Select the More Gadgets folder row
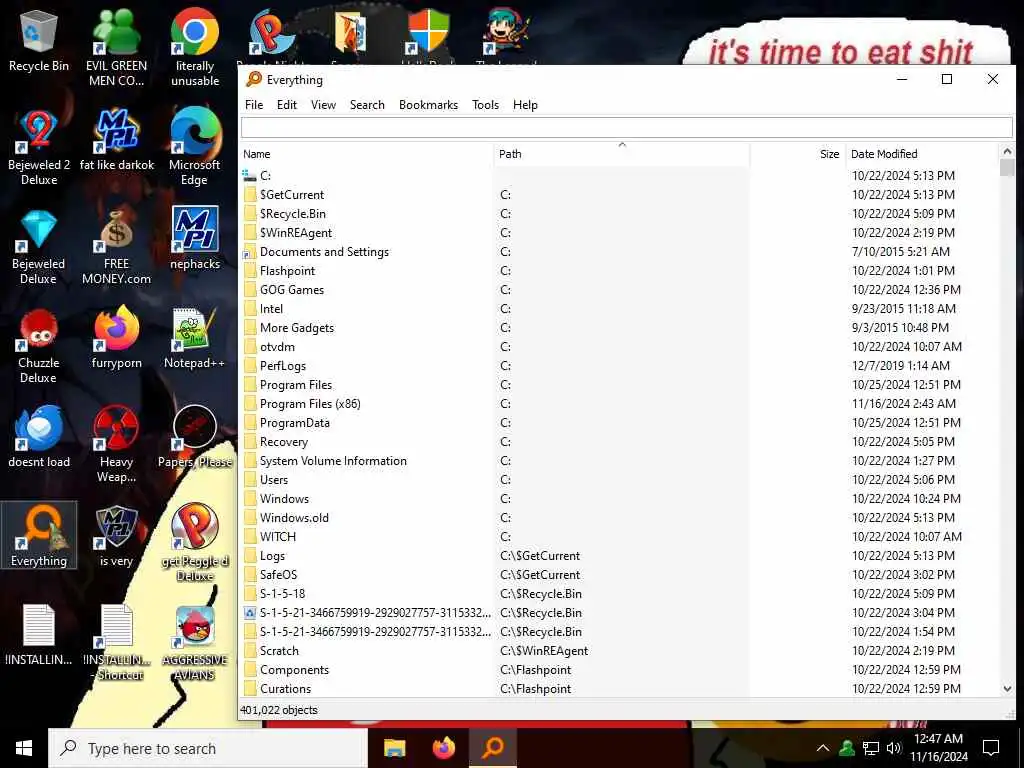The width and height of the screenshot is (1024, 768). tap(619, 327)
